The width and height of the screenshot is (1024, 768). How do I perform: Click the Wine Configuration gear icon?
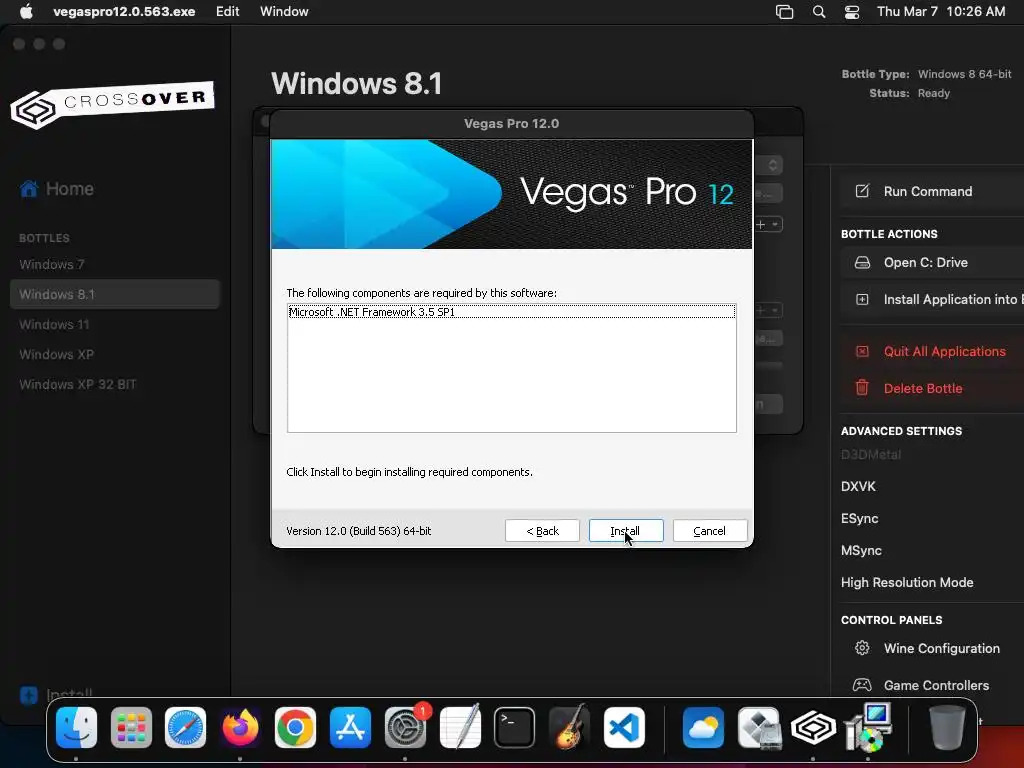tap(862, 648)
